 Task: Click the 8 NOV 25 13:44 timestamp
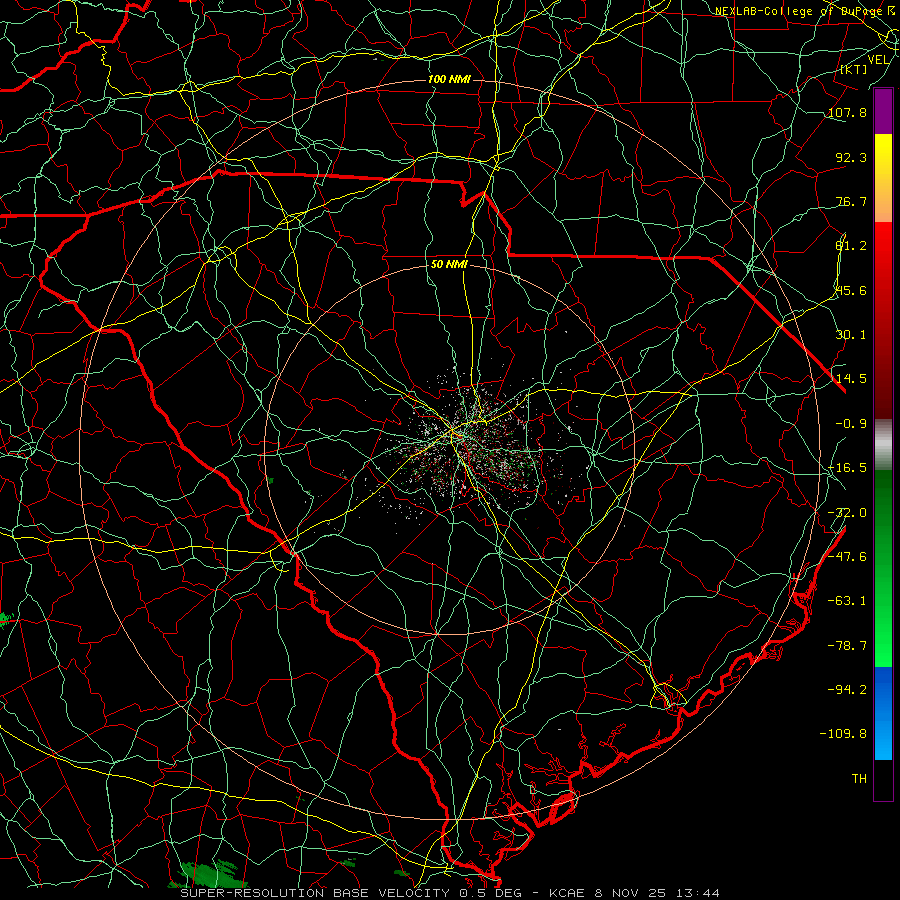[x=658, y=893]
